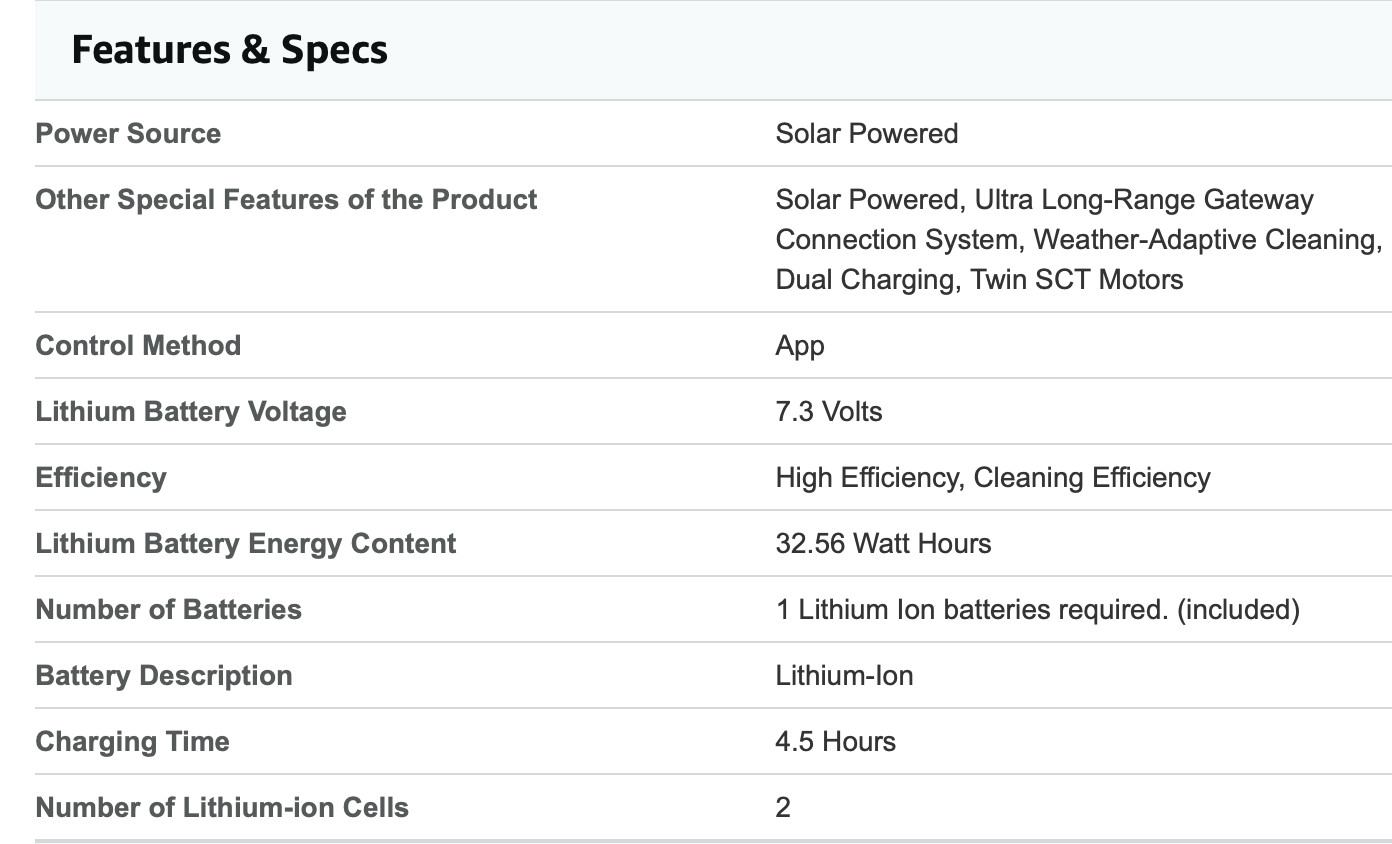Click the 1 Lithium Ion batteries required text
The width and height of the screenshot is (1392, 844).
point(972,609)
